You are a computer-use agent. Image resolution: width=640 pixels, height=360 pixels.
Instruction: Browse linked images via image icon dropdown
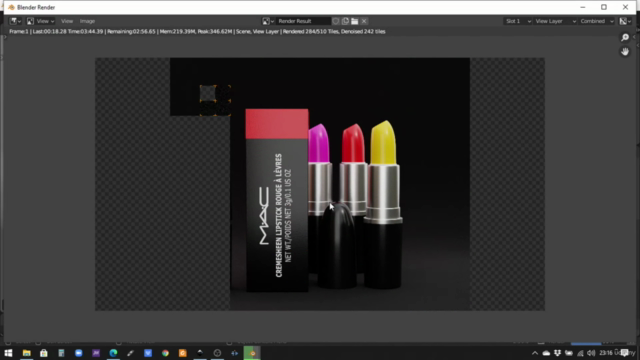[268, 21]
